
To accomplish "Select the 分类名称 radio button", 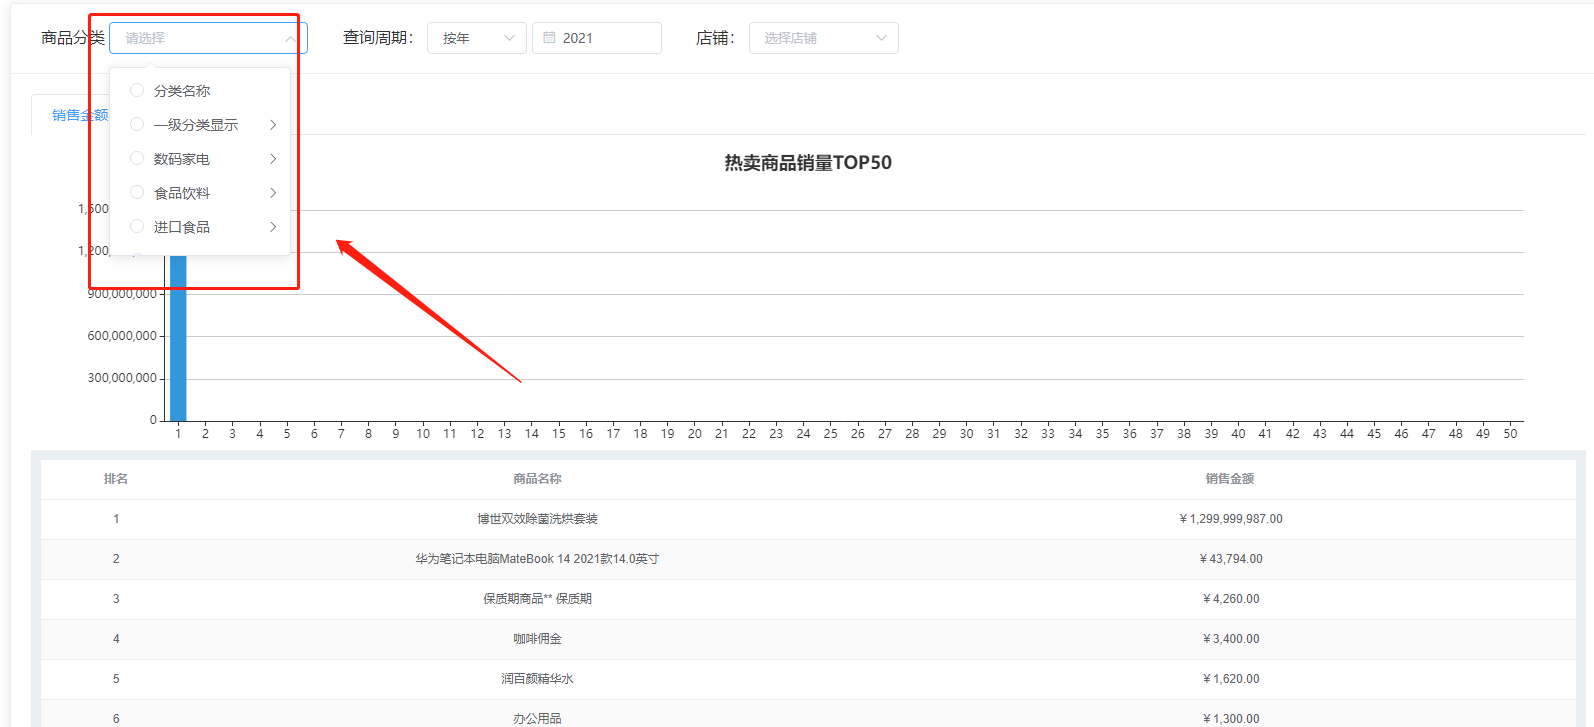I will (137, 90).
